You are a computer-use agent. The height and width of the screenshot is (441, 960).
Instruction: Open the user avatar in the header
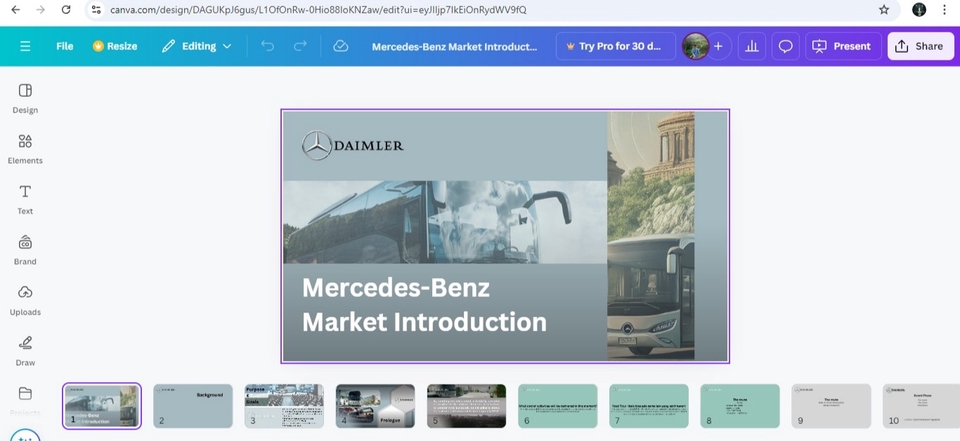[x=696, y=46]
